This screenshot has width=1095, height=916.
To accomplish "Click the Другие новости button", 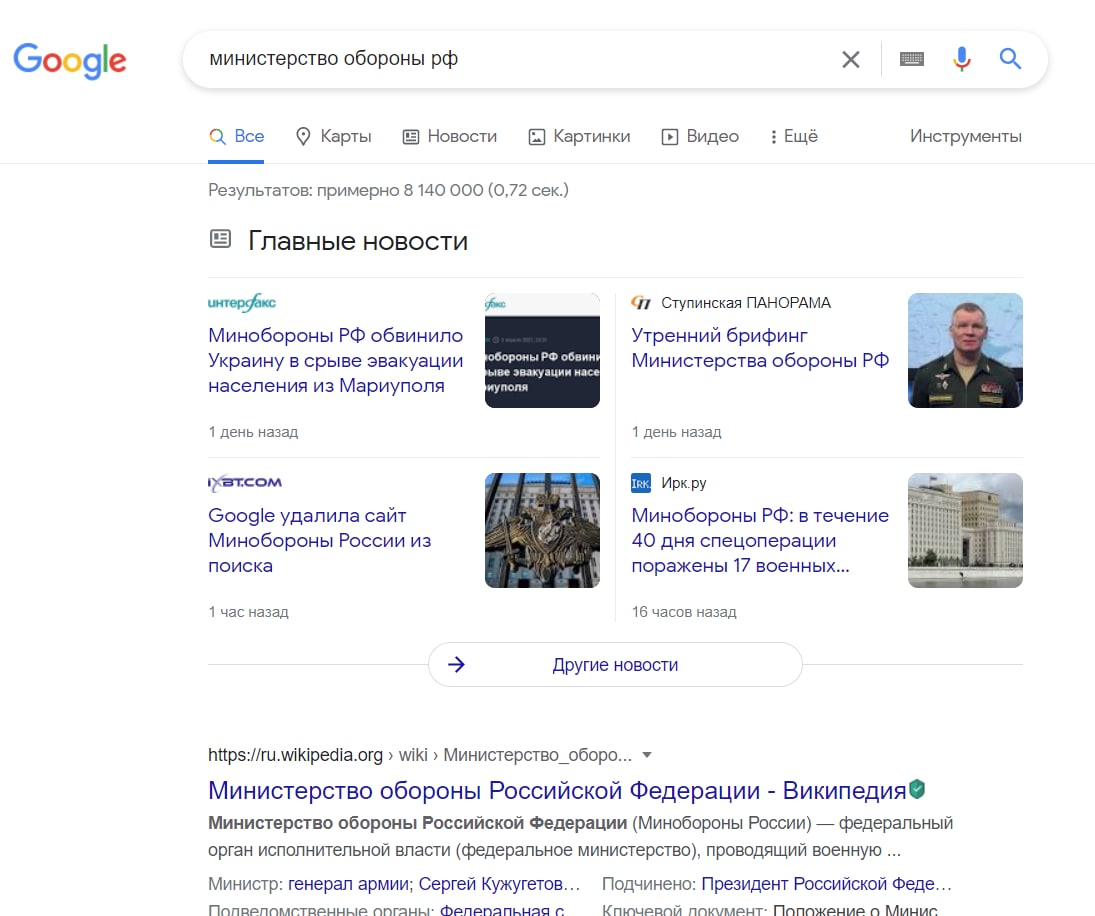I will [615, 665].
